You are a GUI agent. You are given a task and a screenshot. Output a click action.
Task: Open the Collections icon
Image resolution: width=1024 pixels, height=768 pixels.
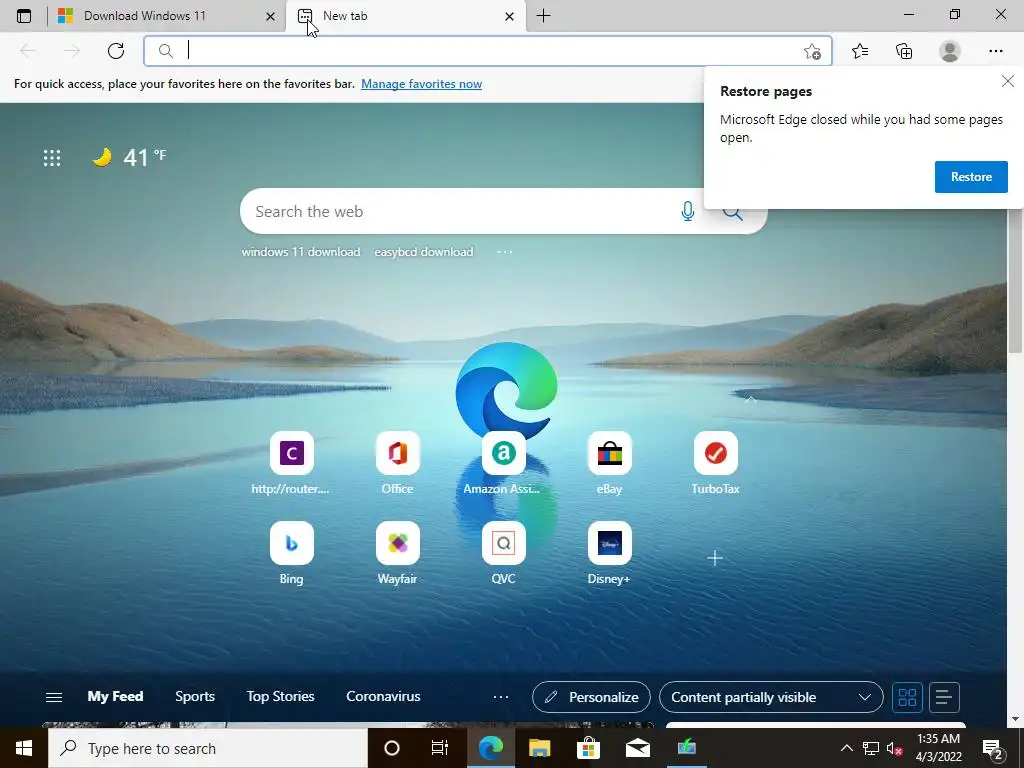point(904,51)
